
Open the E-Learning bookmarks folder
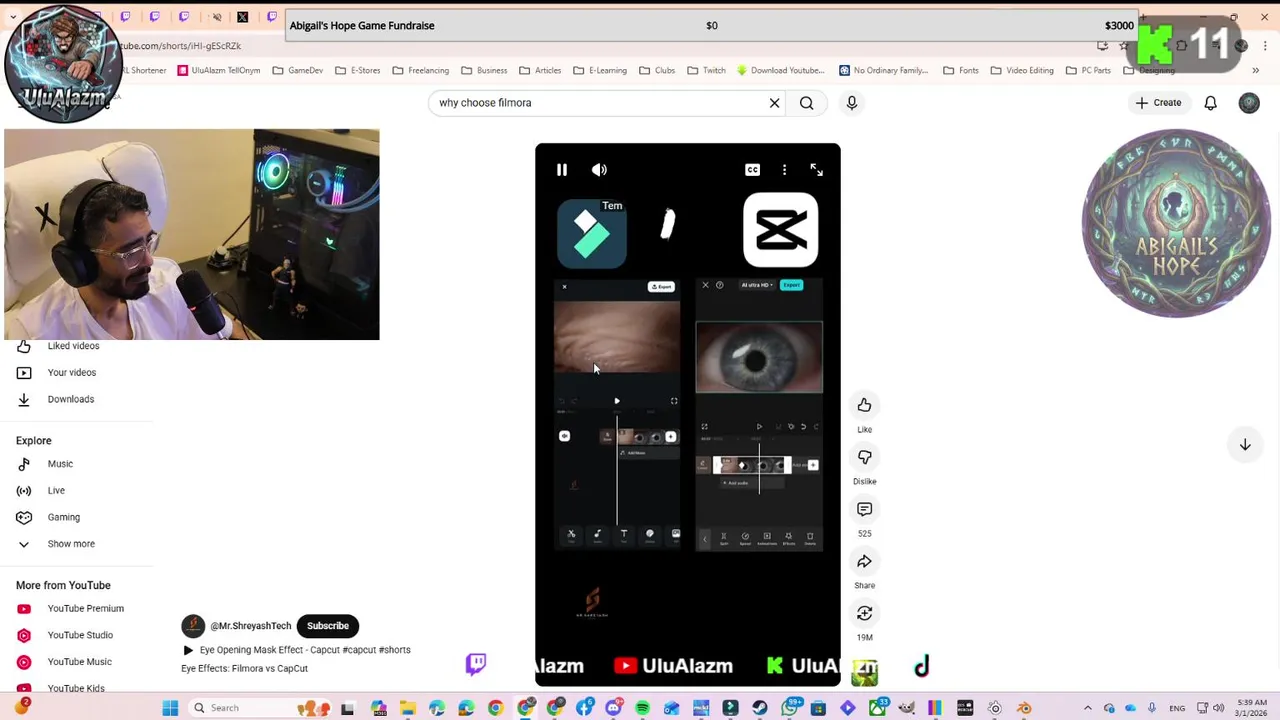point(600,71)
